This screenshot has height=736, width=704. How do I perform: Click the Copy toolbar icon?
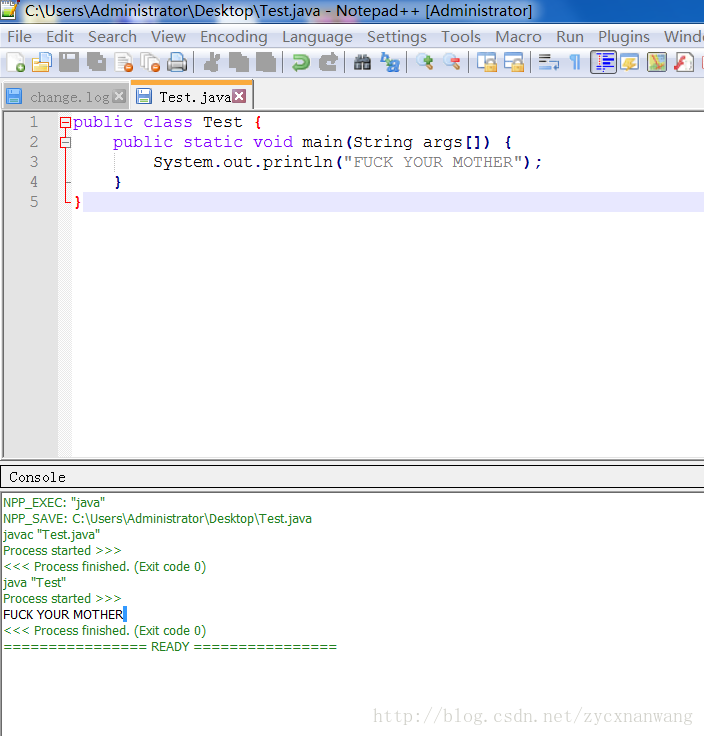239,62
